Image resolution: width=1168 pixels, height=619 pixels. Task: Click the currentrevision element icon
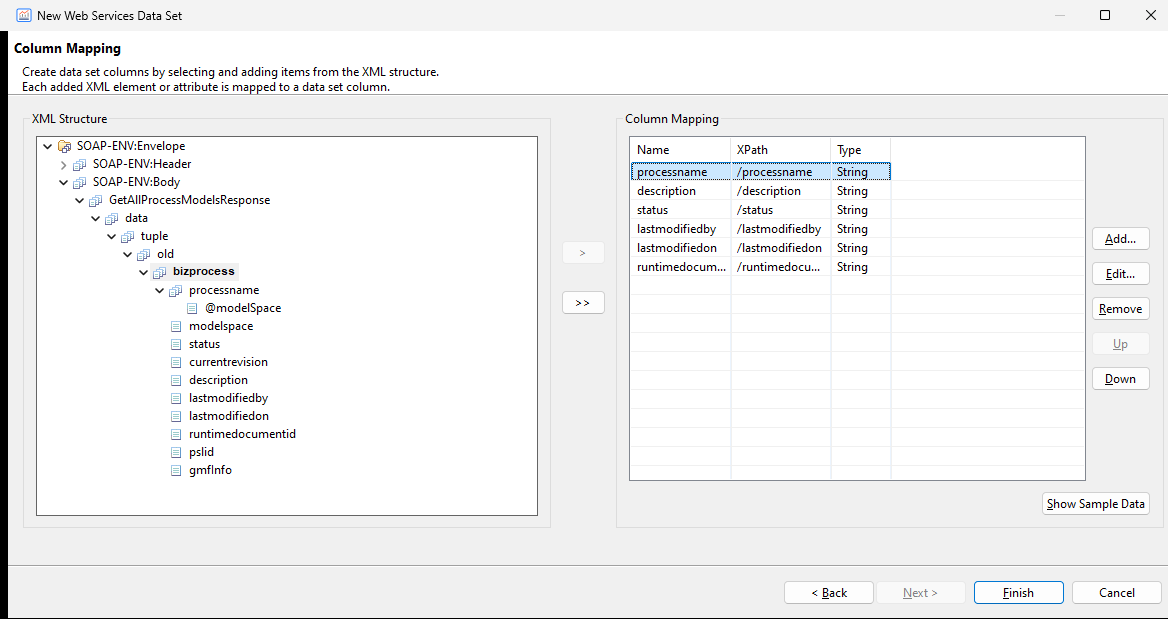[176, 362]
